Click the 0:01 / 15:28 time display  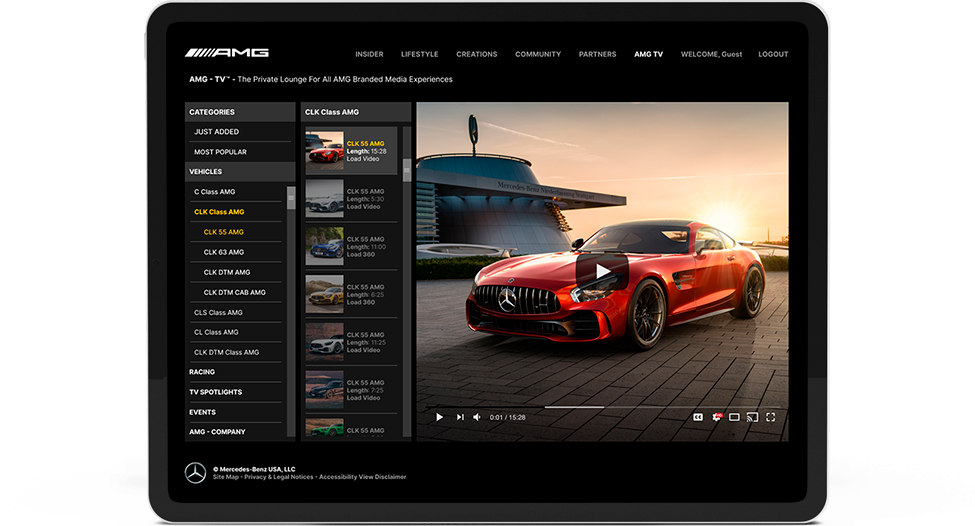coord(507,417)
